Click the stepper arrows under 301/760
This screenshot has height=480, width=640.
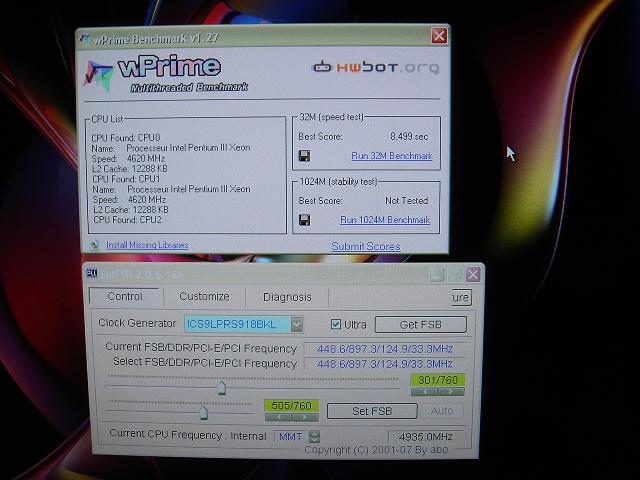click(438, 392)
